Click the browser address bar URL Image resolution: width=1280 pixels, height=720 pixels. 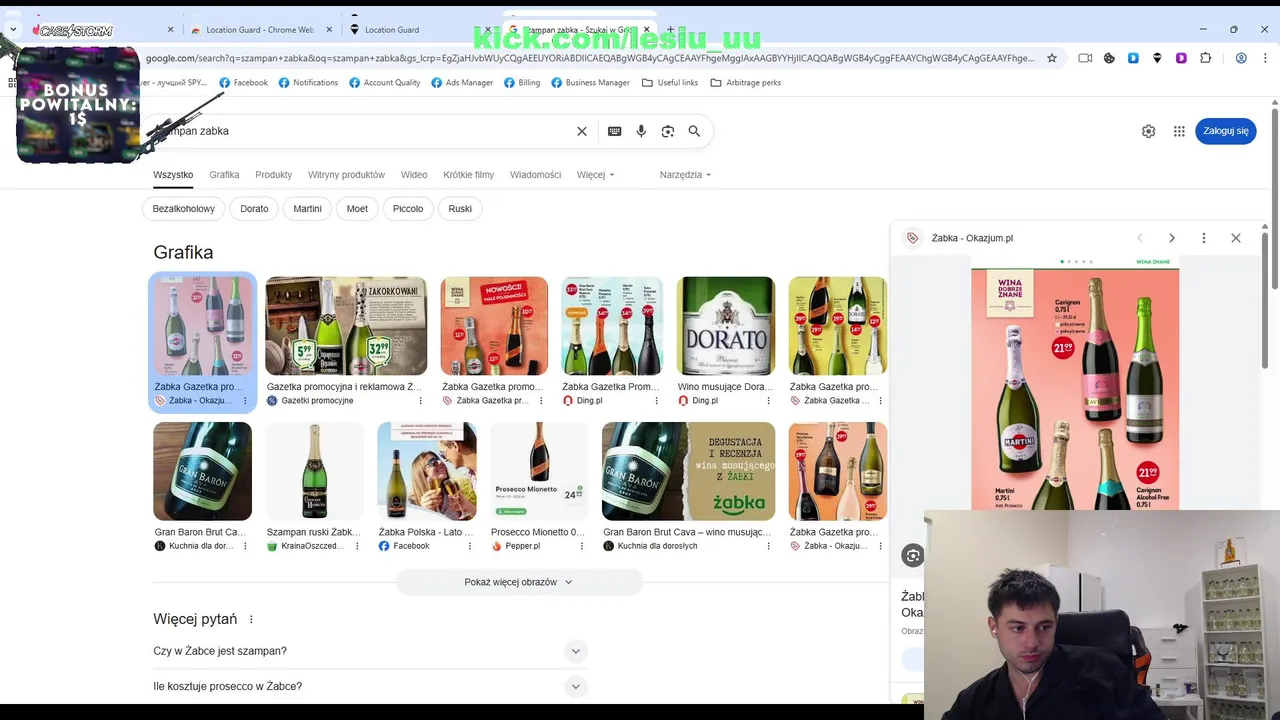(590, 58)
